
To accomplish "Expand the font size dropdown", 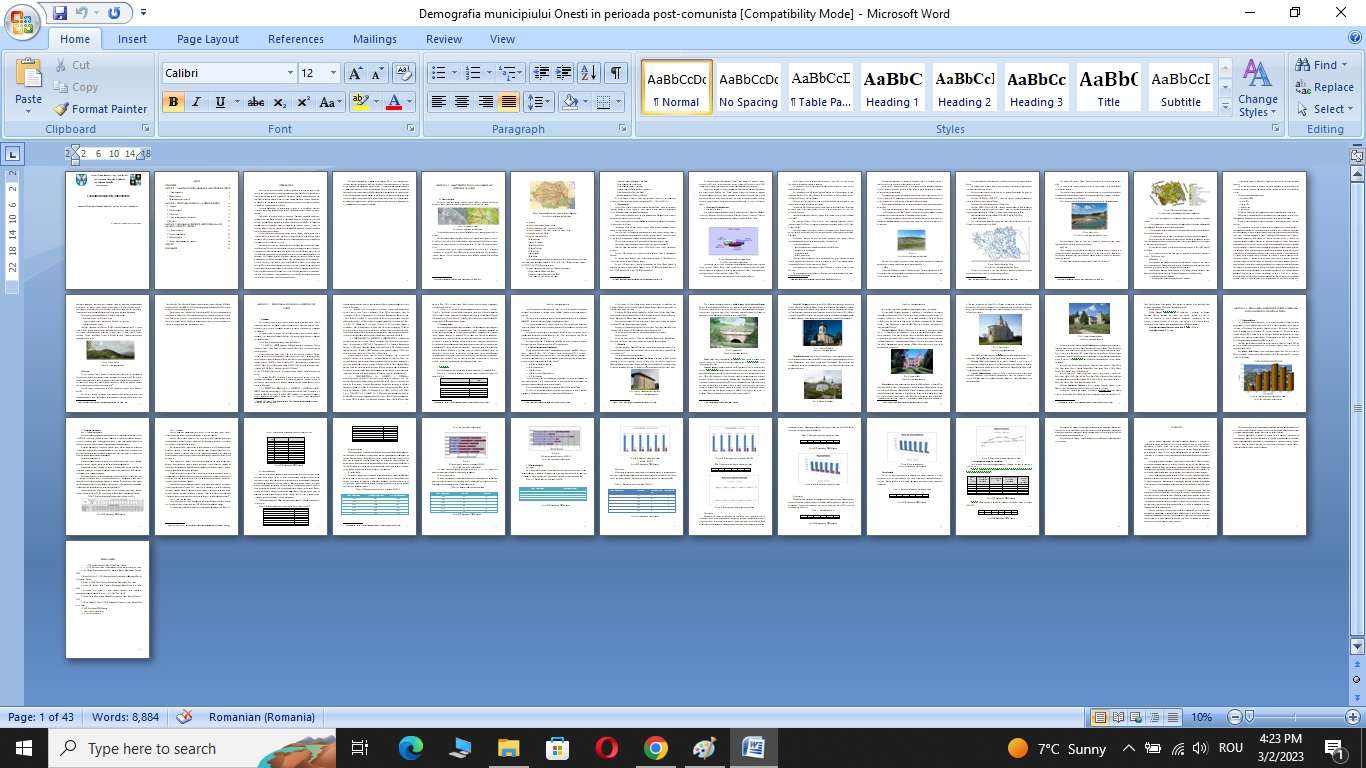I will click(x=333, y=73).
